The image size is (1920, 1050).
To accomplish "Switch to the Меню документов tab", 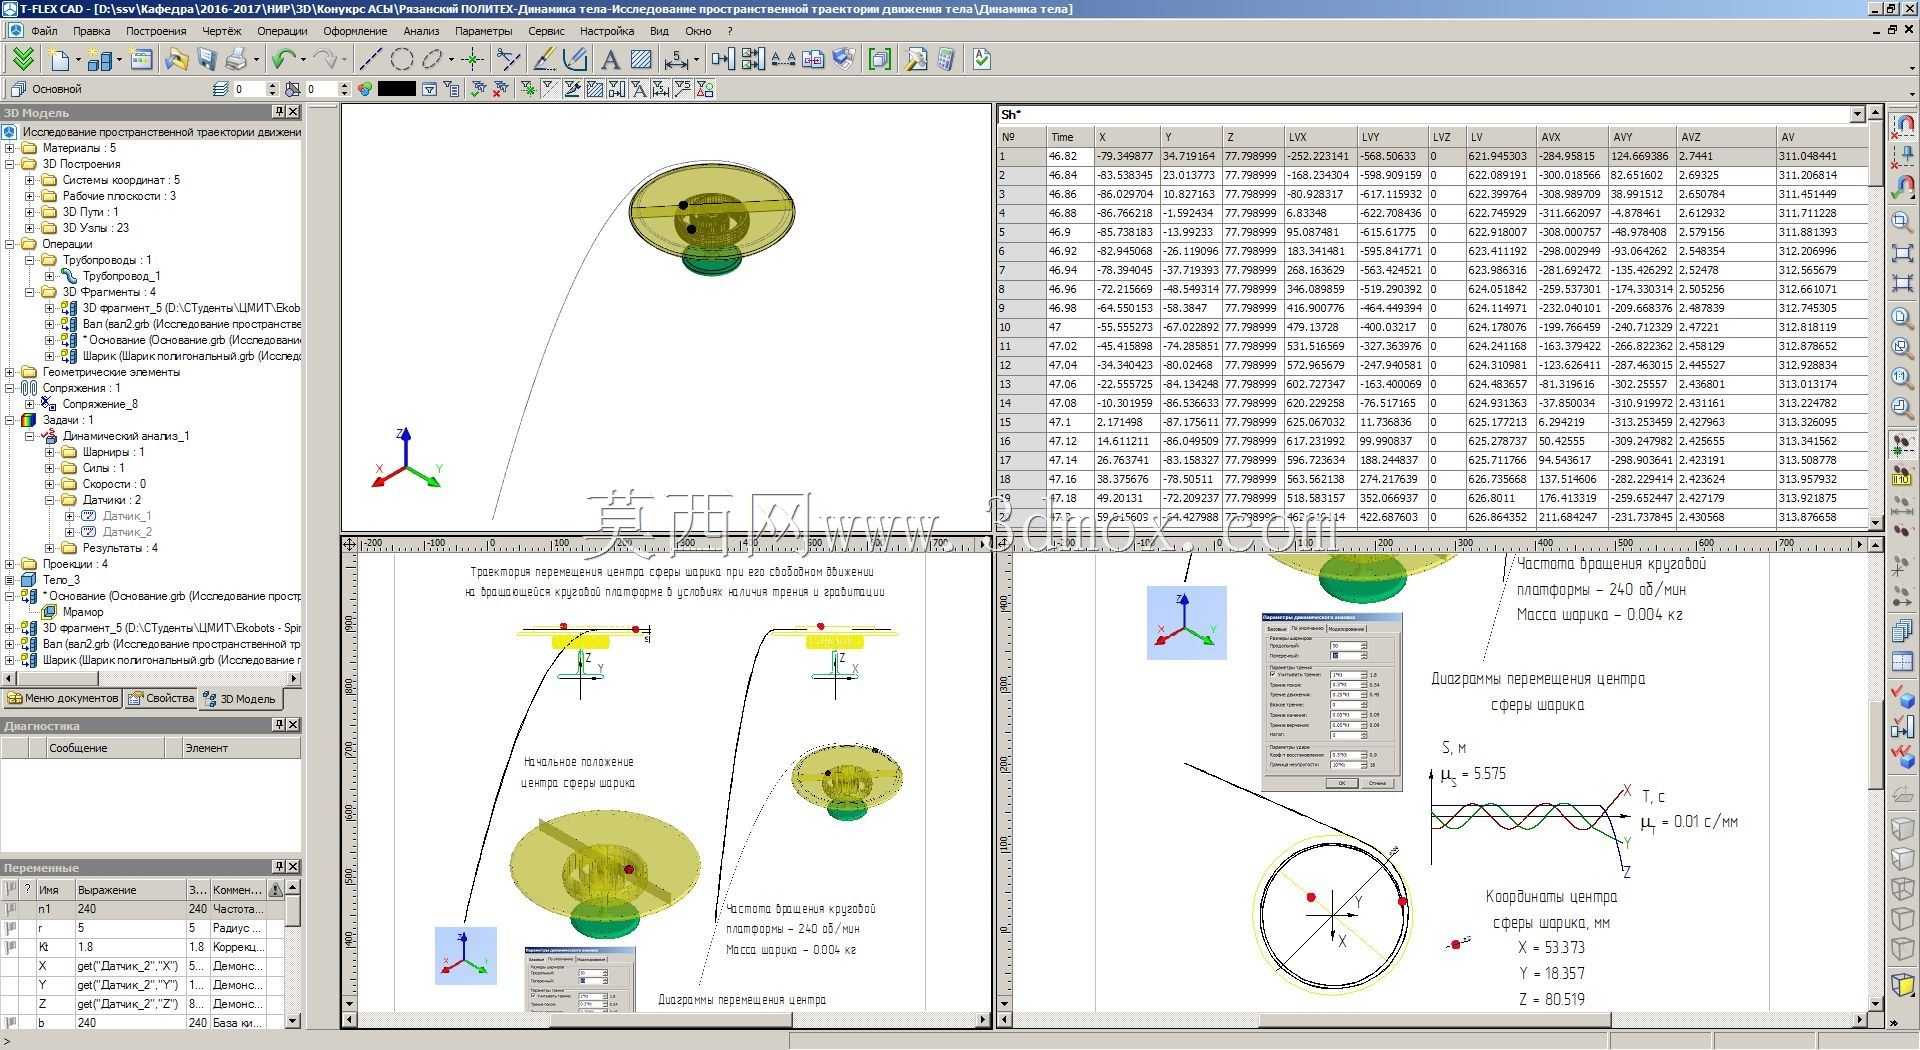I will (63, 698).
